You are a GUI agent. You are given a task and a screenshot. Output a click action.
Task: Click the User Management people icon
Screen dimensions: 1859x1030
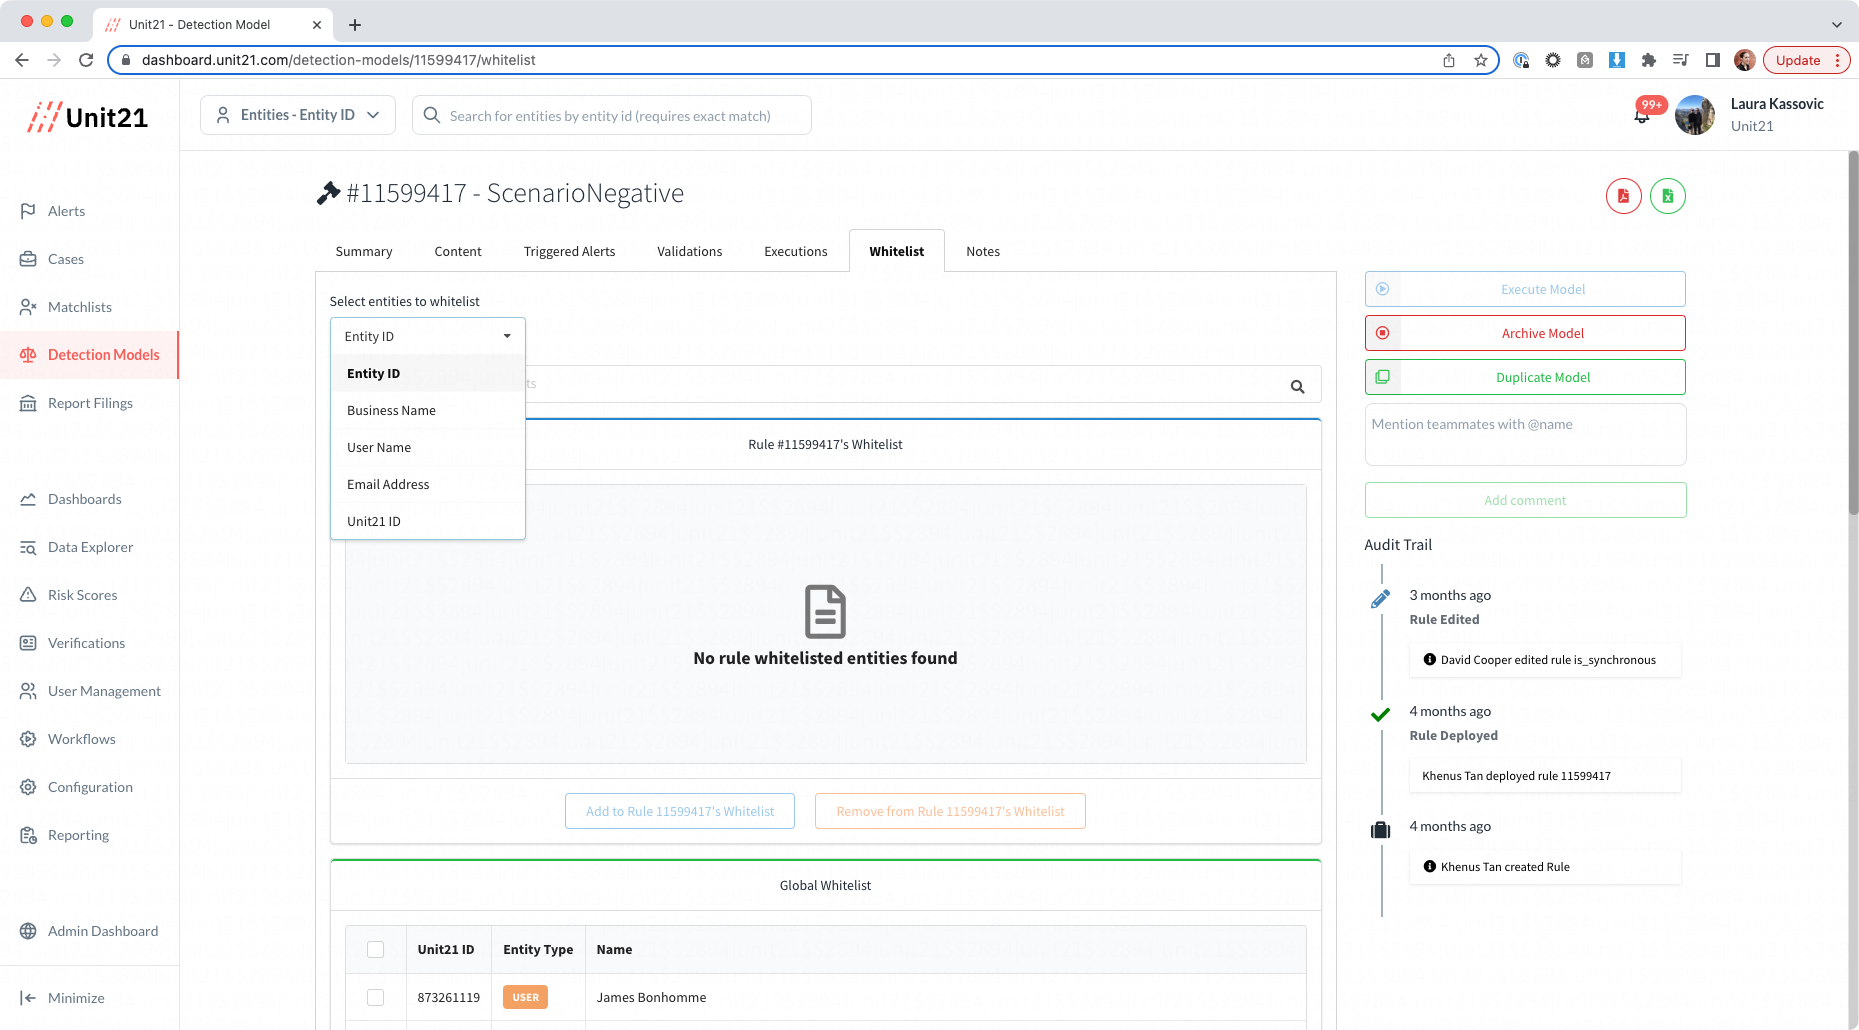pos(28,691)
